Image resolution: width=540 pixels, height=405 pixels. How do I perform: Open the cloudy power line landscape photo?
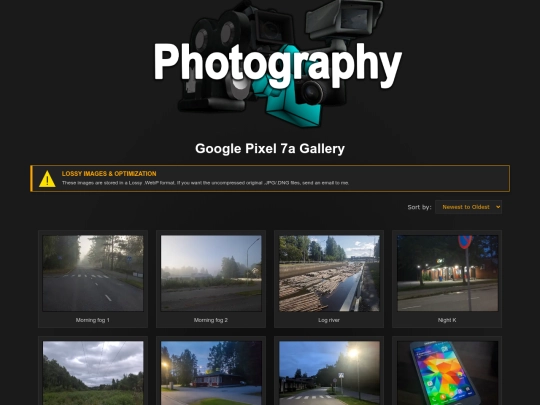click(93, 373)
